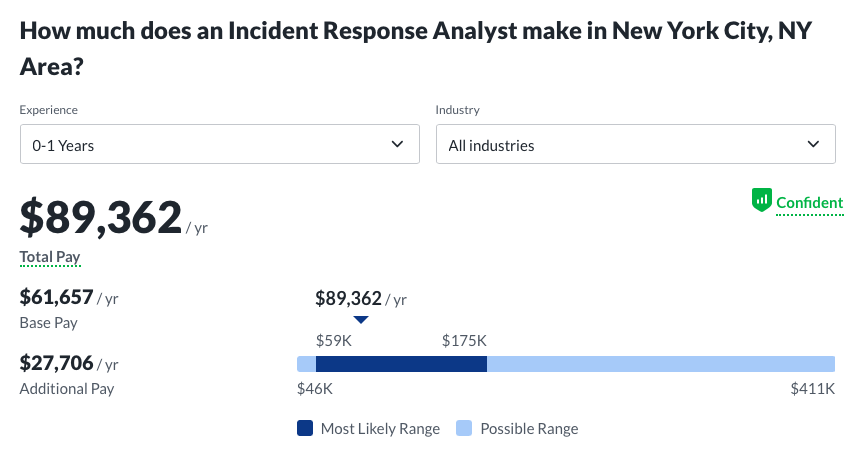
Task: Click the dark blue median pay triangle marker
Action: [x=361, y=320]
